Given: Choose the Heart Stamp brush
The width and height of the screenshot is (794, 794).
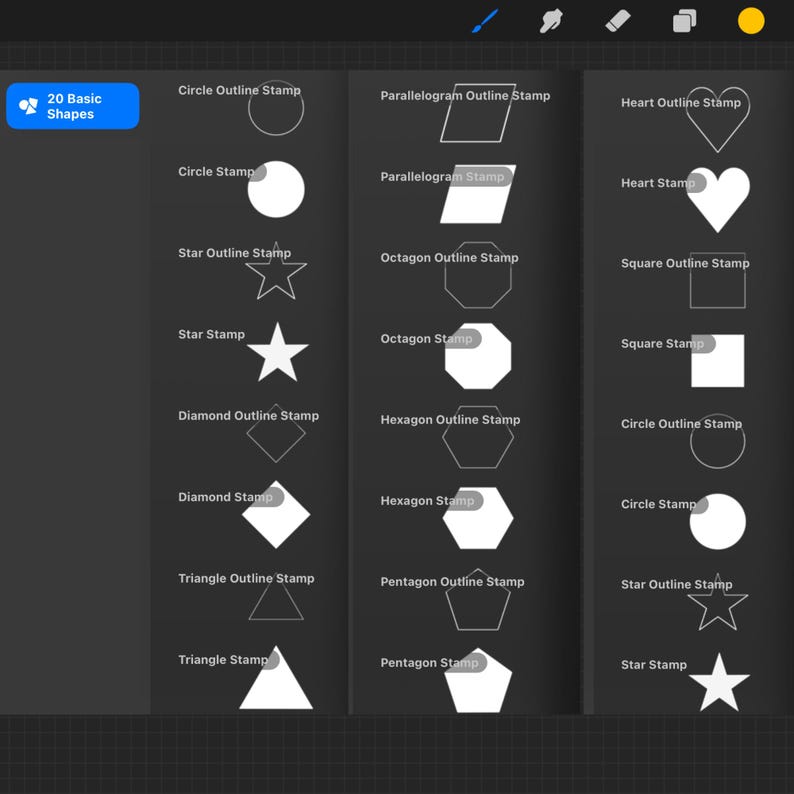Looking at the screenshot, I should 686,200.
